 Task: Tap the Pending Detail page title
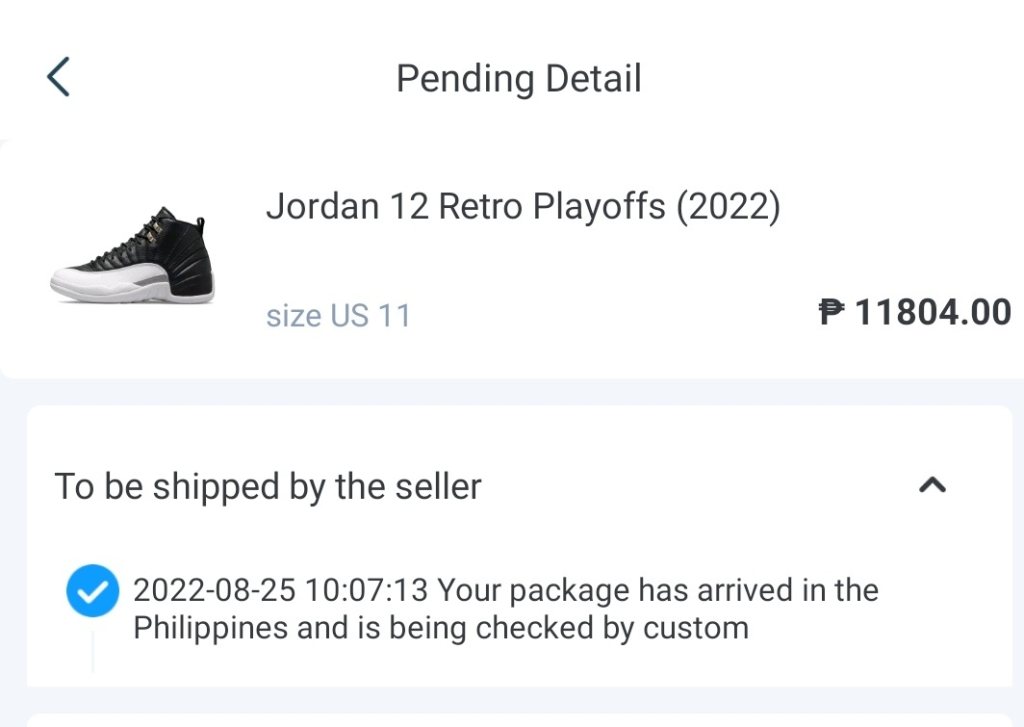[518, 78]
